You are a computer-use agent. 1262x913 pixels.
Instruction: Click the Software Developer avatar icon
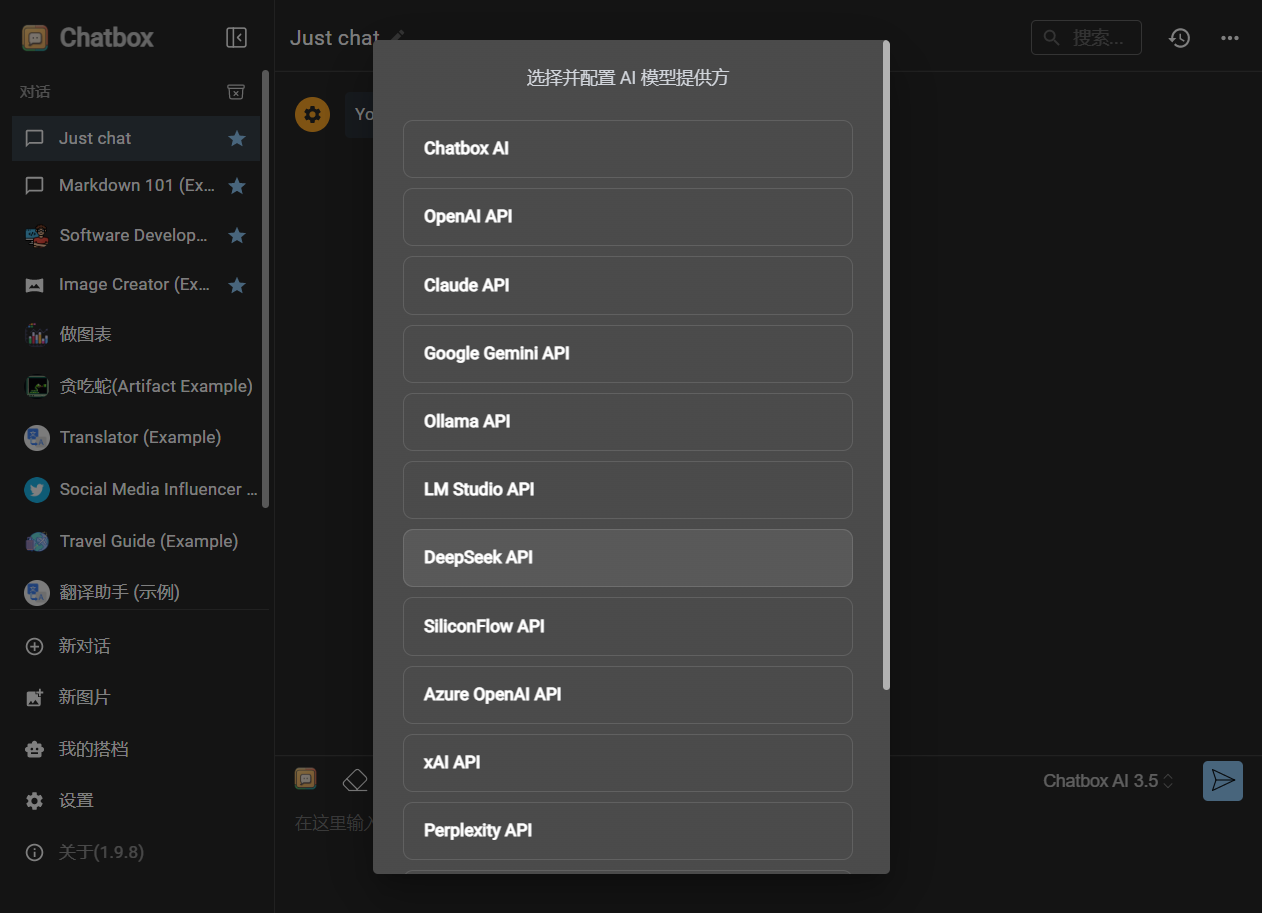pos(37,235)
